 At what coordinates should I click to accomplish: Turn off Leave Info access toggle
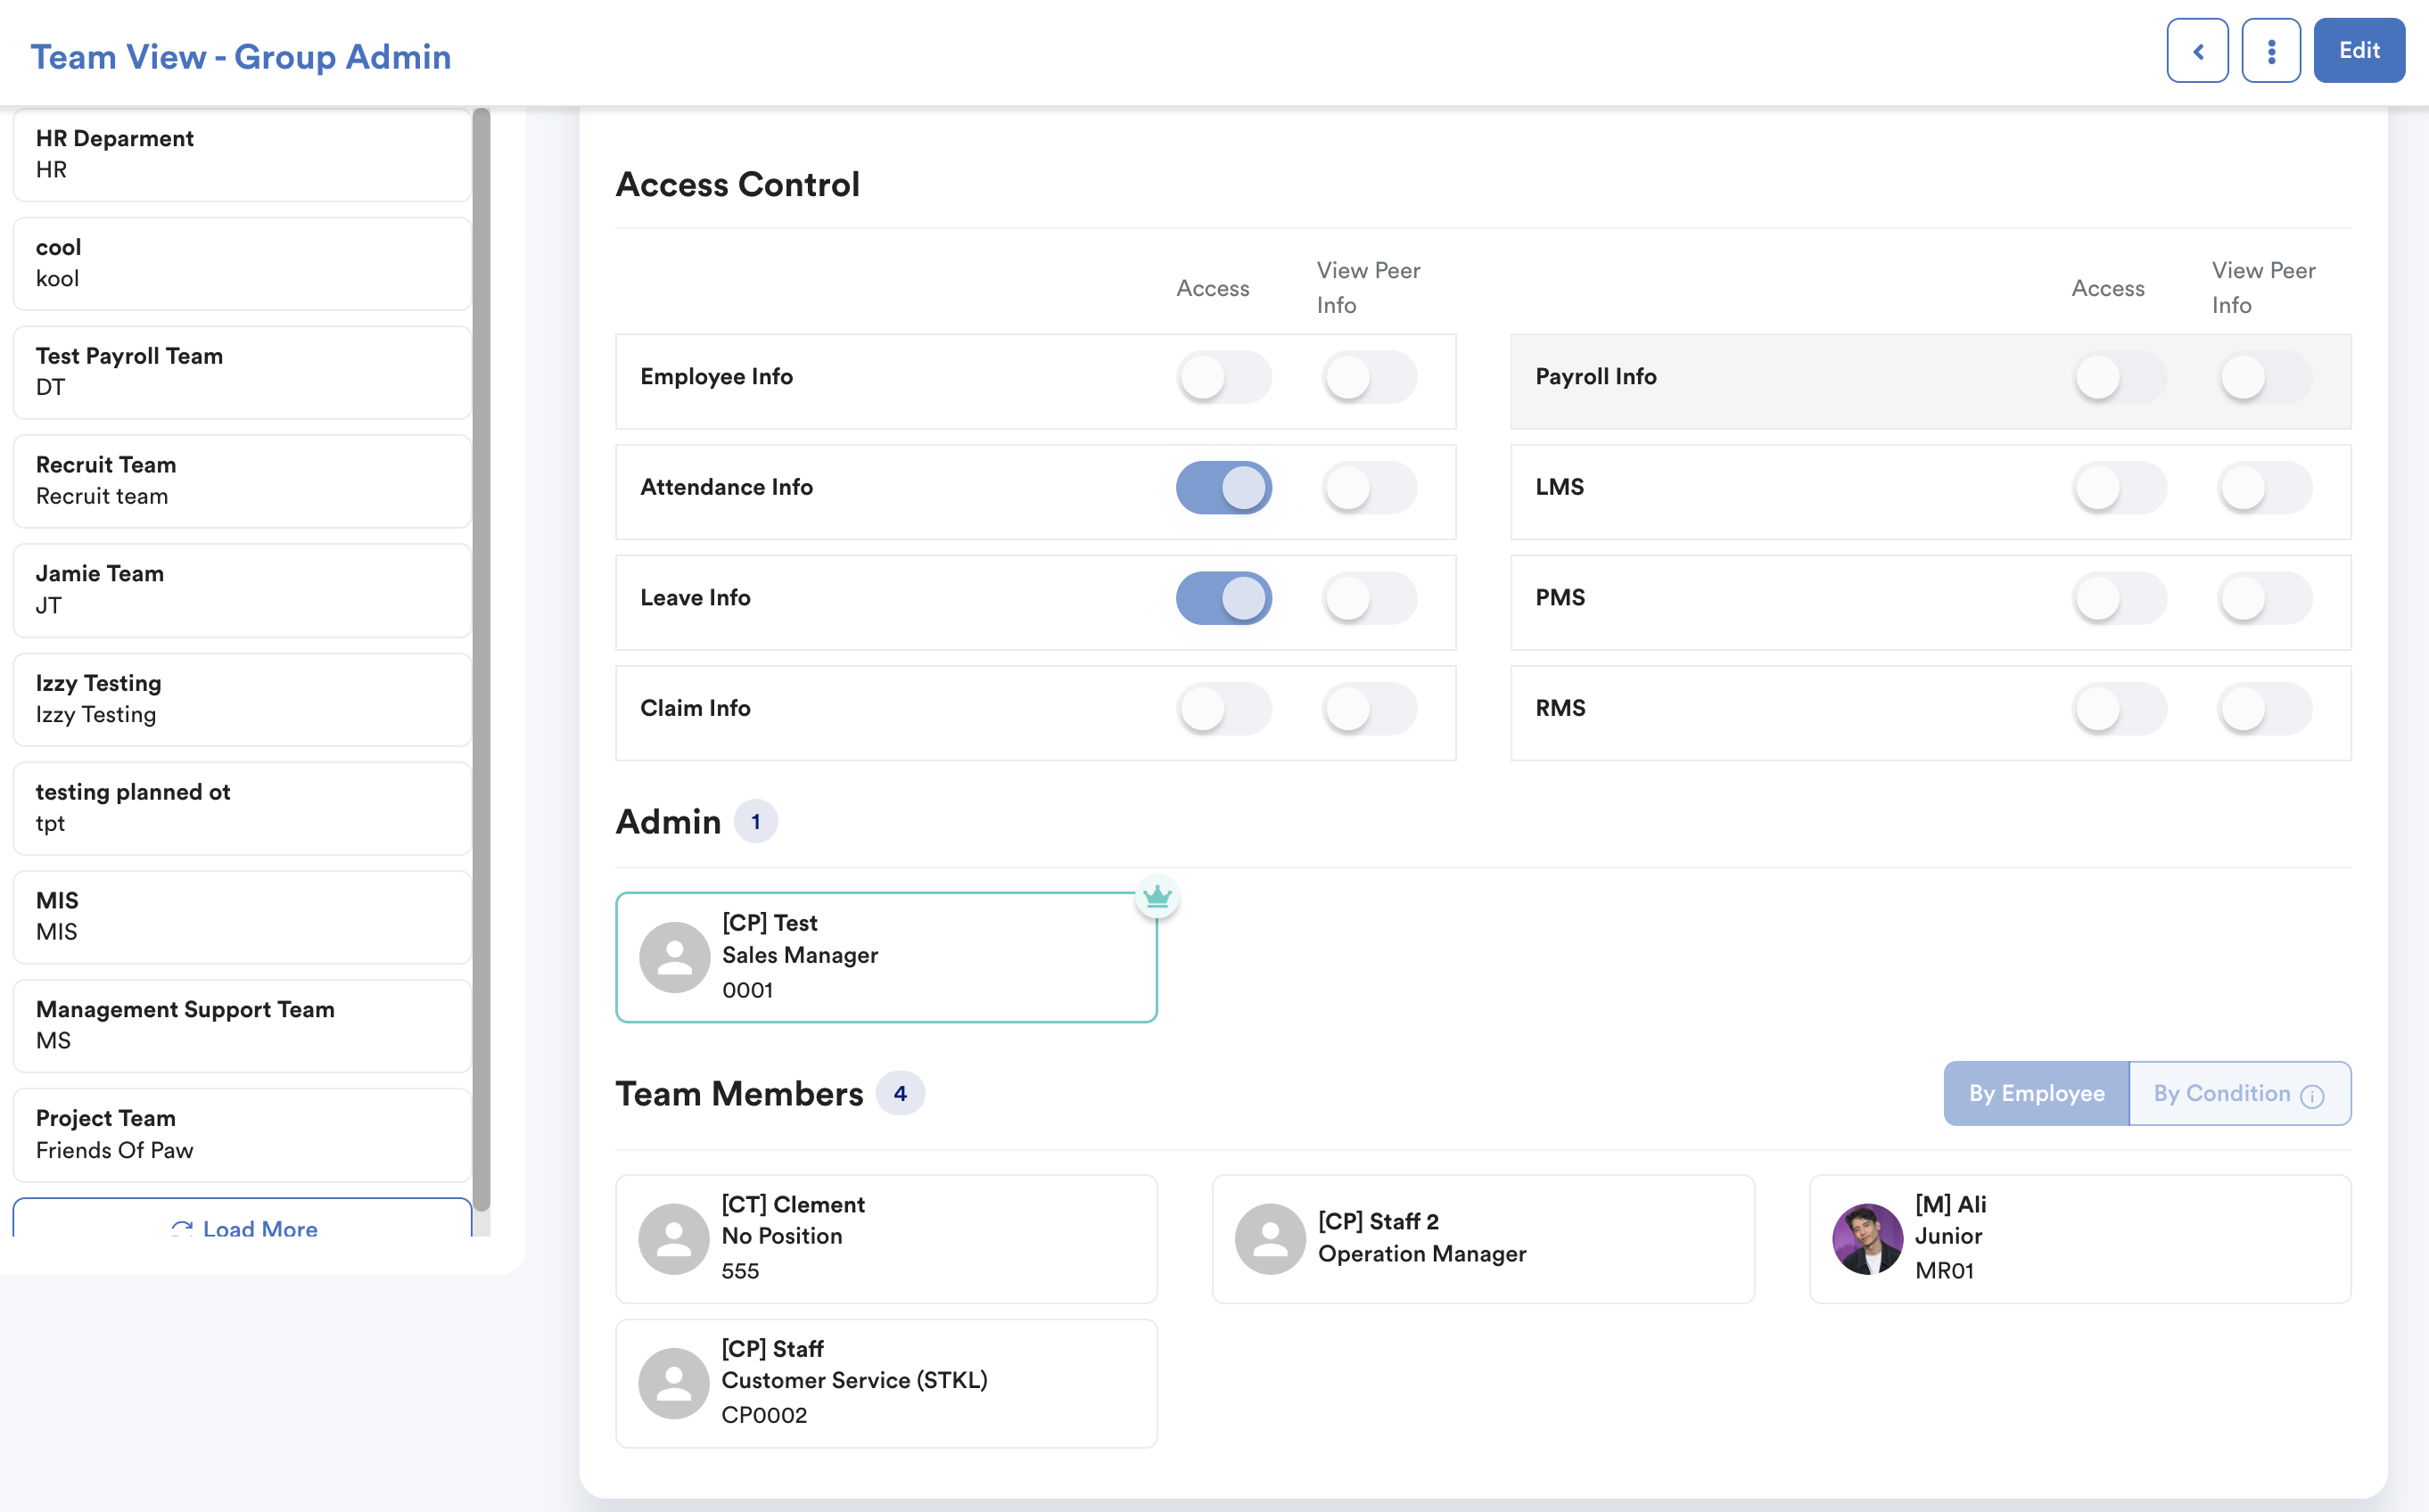(1223, 598)
